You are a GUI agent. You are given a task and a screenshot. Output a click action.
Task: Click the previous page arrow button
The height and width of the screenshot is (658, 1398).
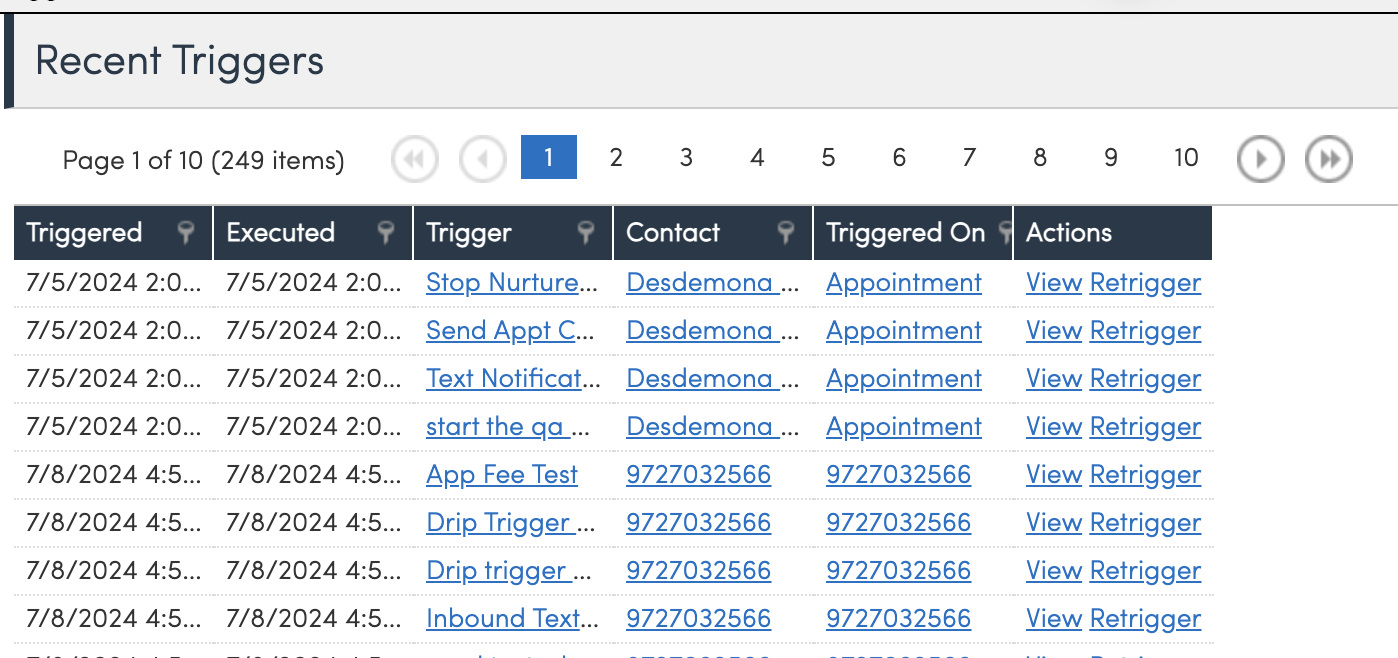[482, 158]
